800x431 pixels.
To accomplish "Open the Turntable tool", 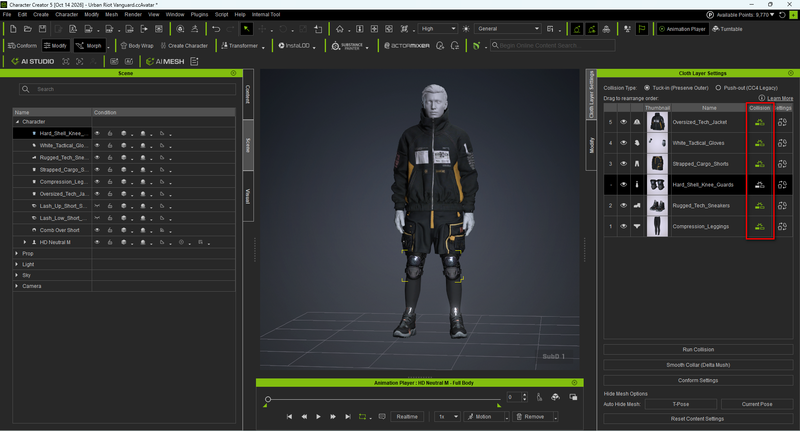I will (728, 29).
